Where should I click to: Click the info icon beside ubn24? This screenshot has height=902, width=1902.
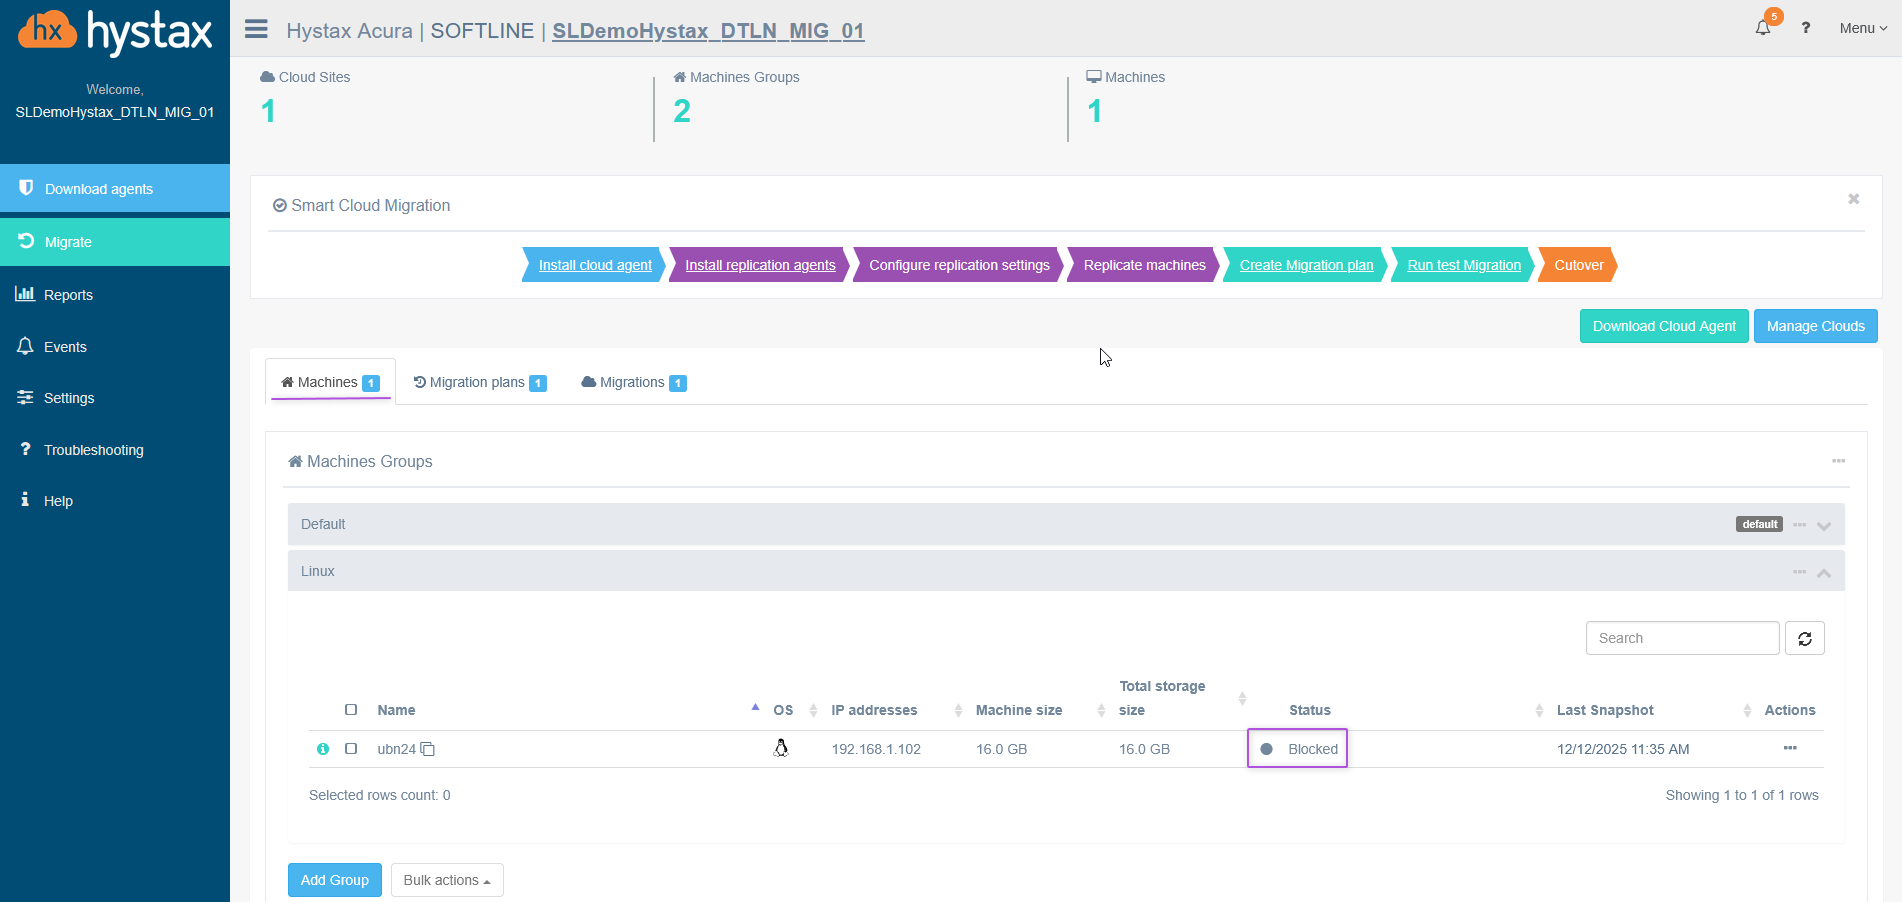tap(323, 749)
